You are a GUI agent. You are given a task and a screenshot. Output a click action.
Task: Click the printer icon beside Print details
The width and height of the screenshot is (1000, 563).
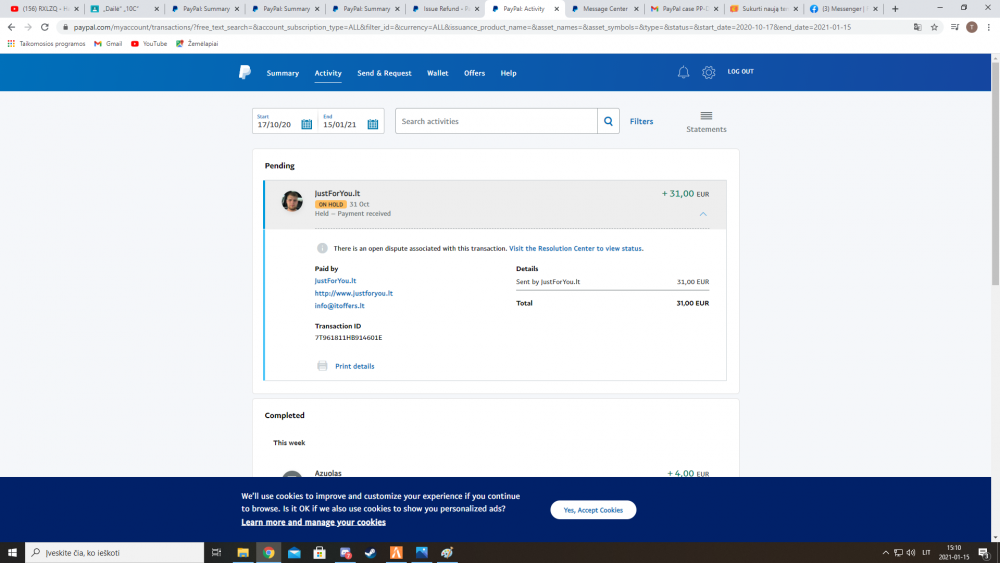[322, 366]
